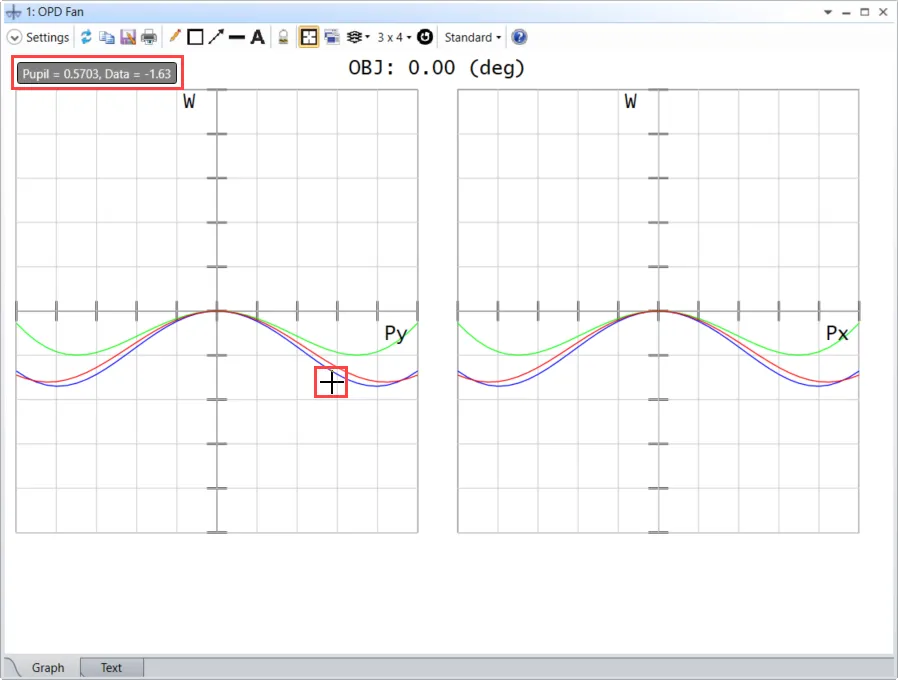Expand the Settings panel chevron
Screen dimensions: 898x680
point(14,37)
